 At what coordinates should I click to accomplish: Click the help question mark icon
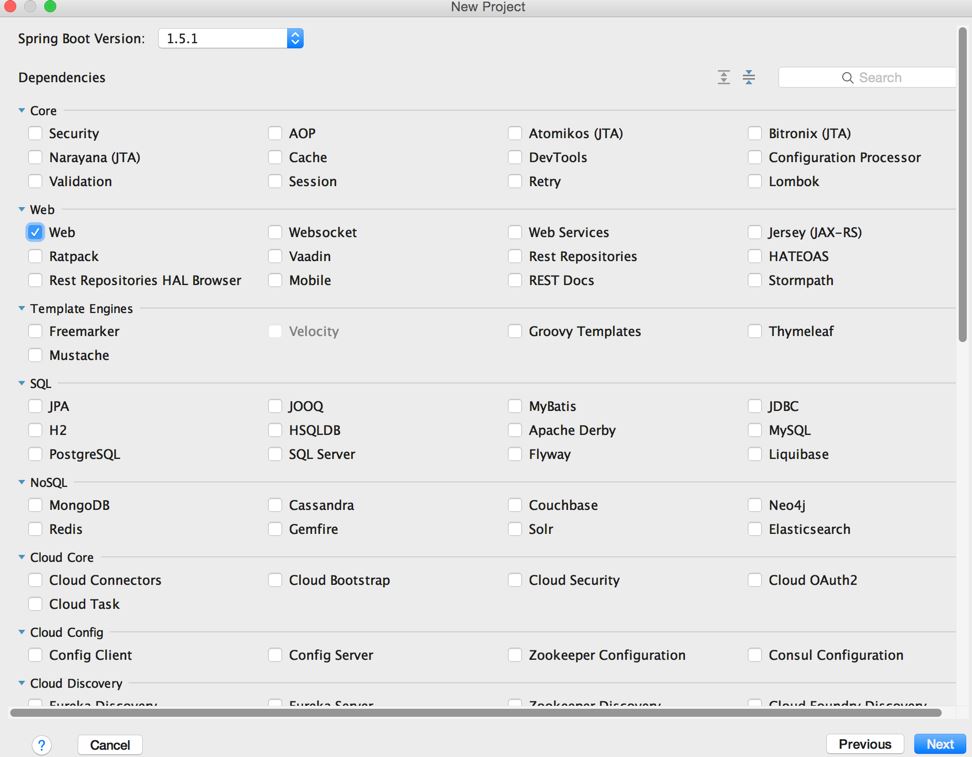42,745
